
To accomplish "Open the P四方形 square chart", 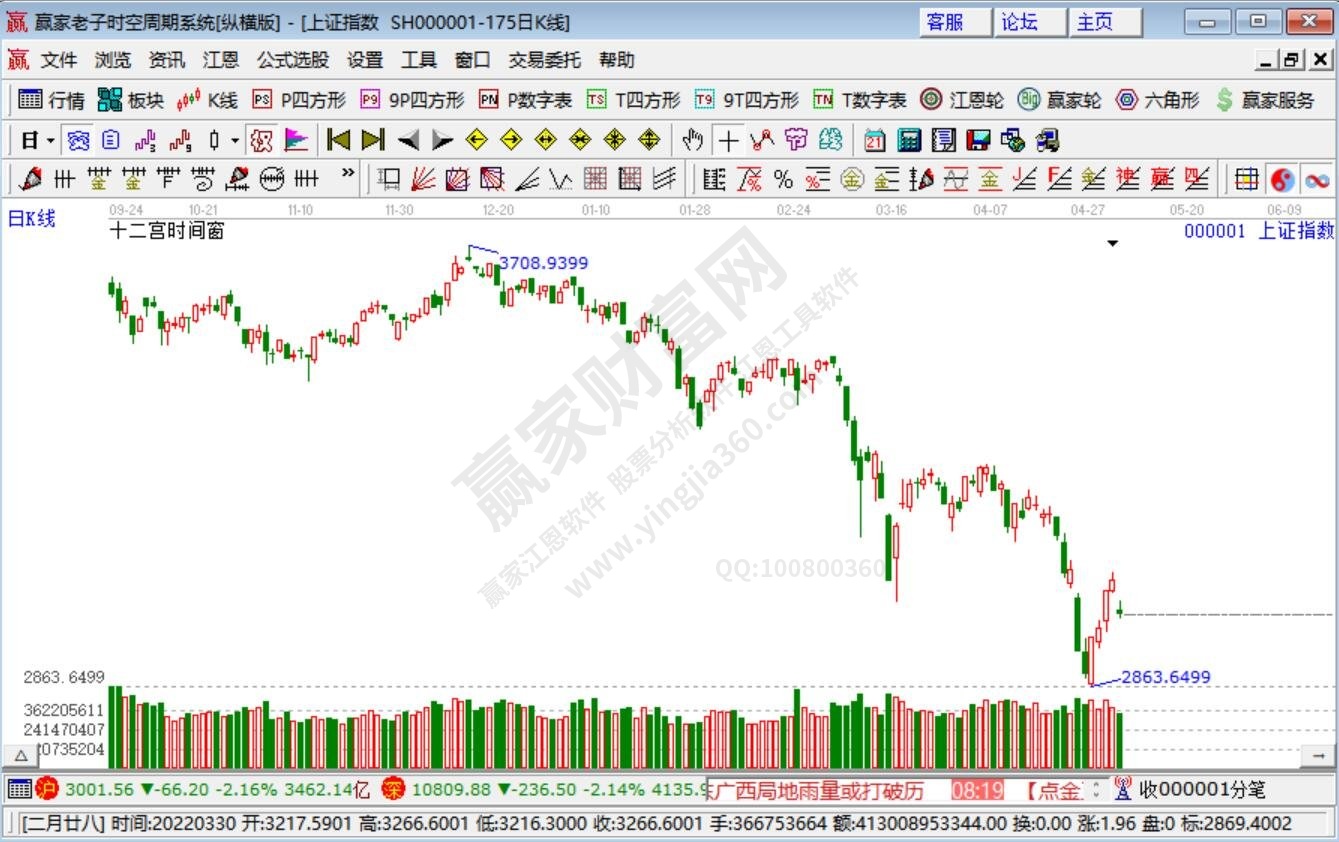I will point(299,100).
